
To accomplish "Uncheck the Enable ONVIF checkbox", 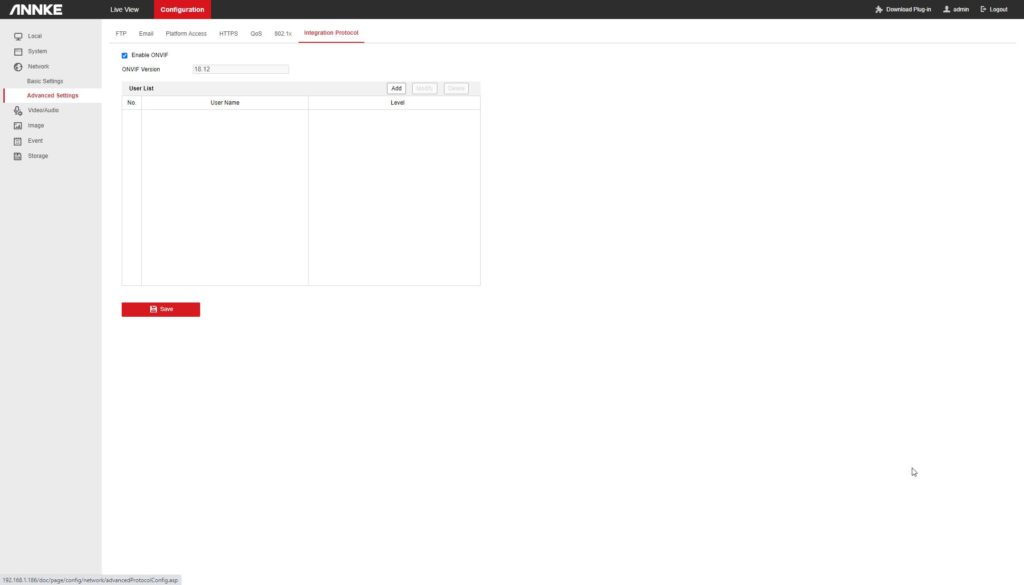I will pyautogui.click(x=125, y=55).
